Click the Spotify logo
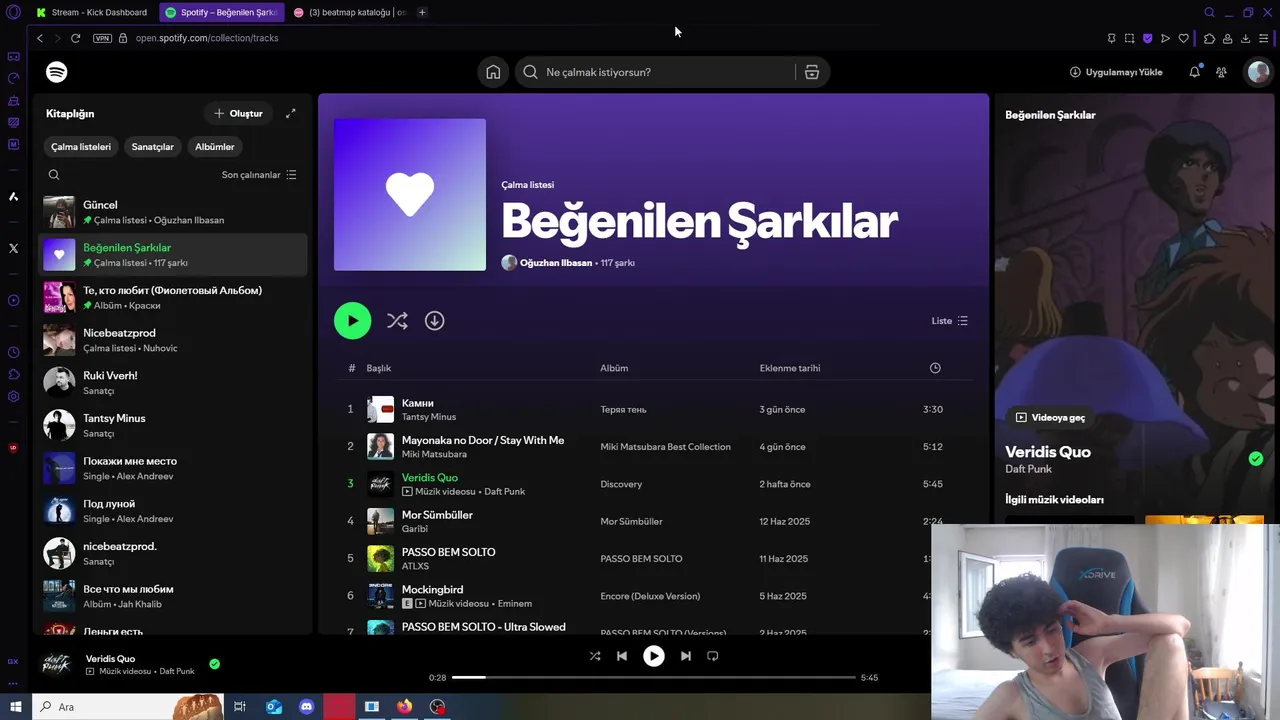The image size is (1280, 720). point(57,72)
